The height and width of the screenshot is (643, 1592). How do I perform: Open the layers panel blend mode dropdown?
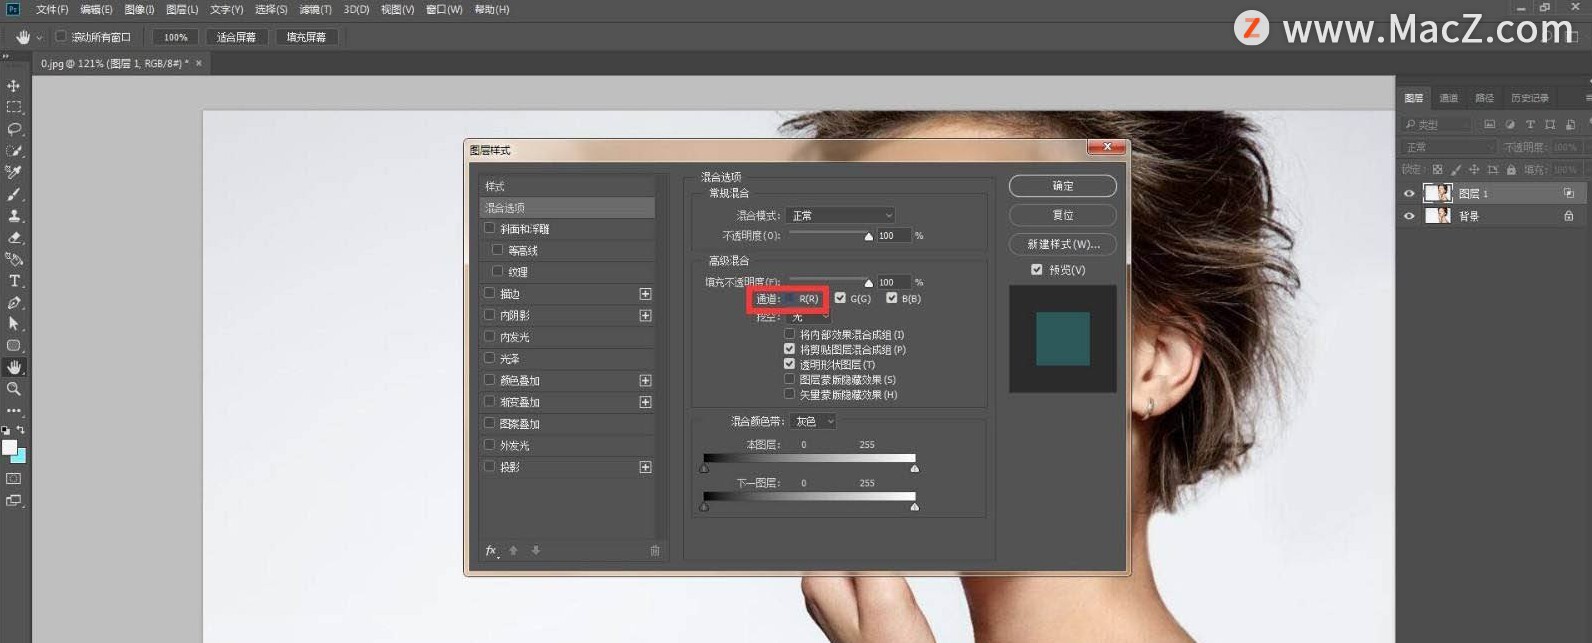tap(1449, 147)
